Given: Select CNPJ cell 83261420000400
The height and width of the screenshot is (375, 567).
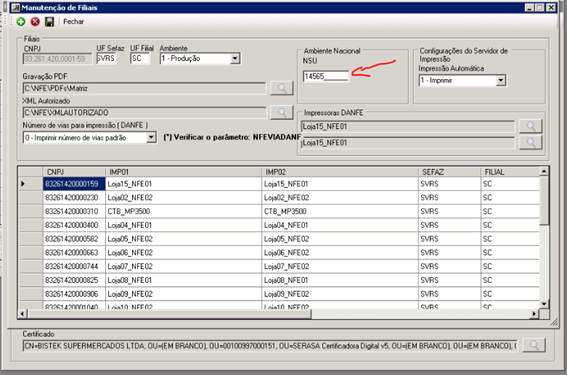Looking at the screenshot, I should (x=74, y=225).
